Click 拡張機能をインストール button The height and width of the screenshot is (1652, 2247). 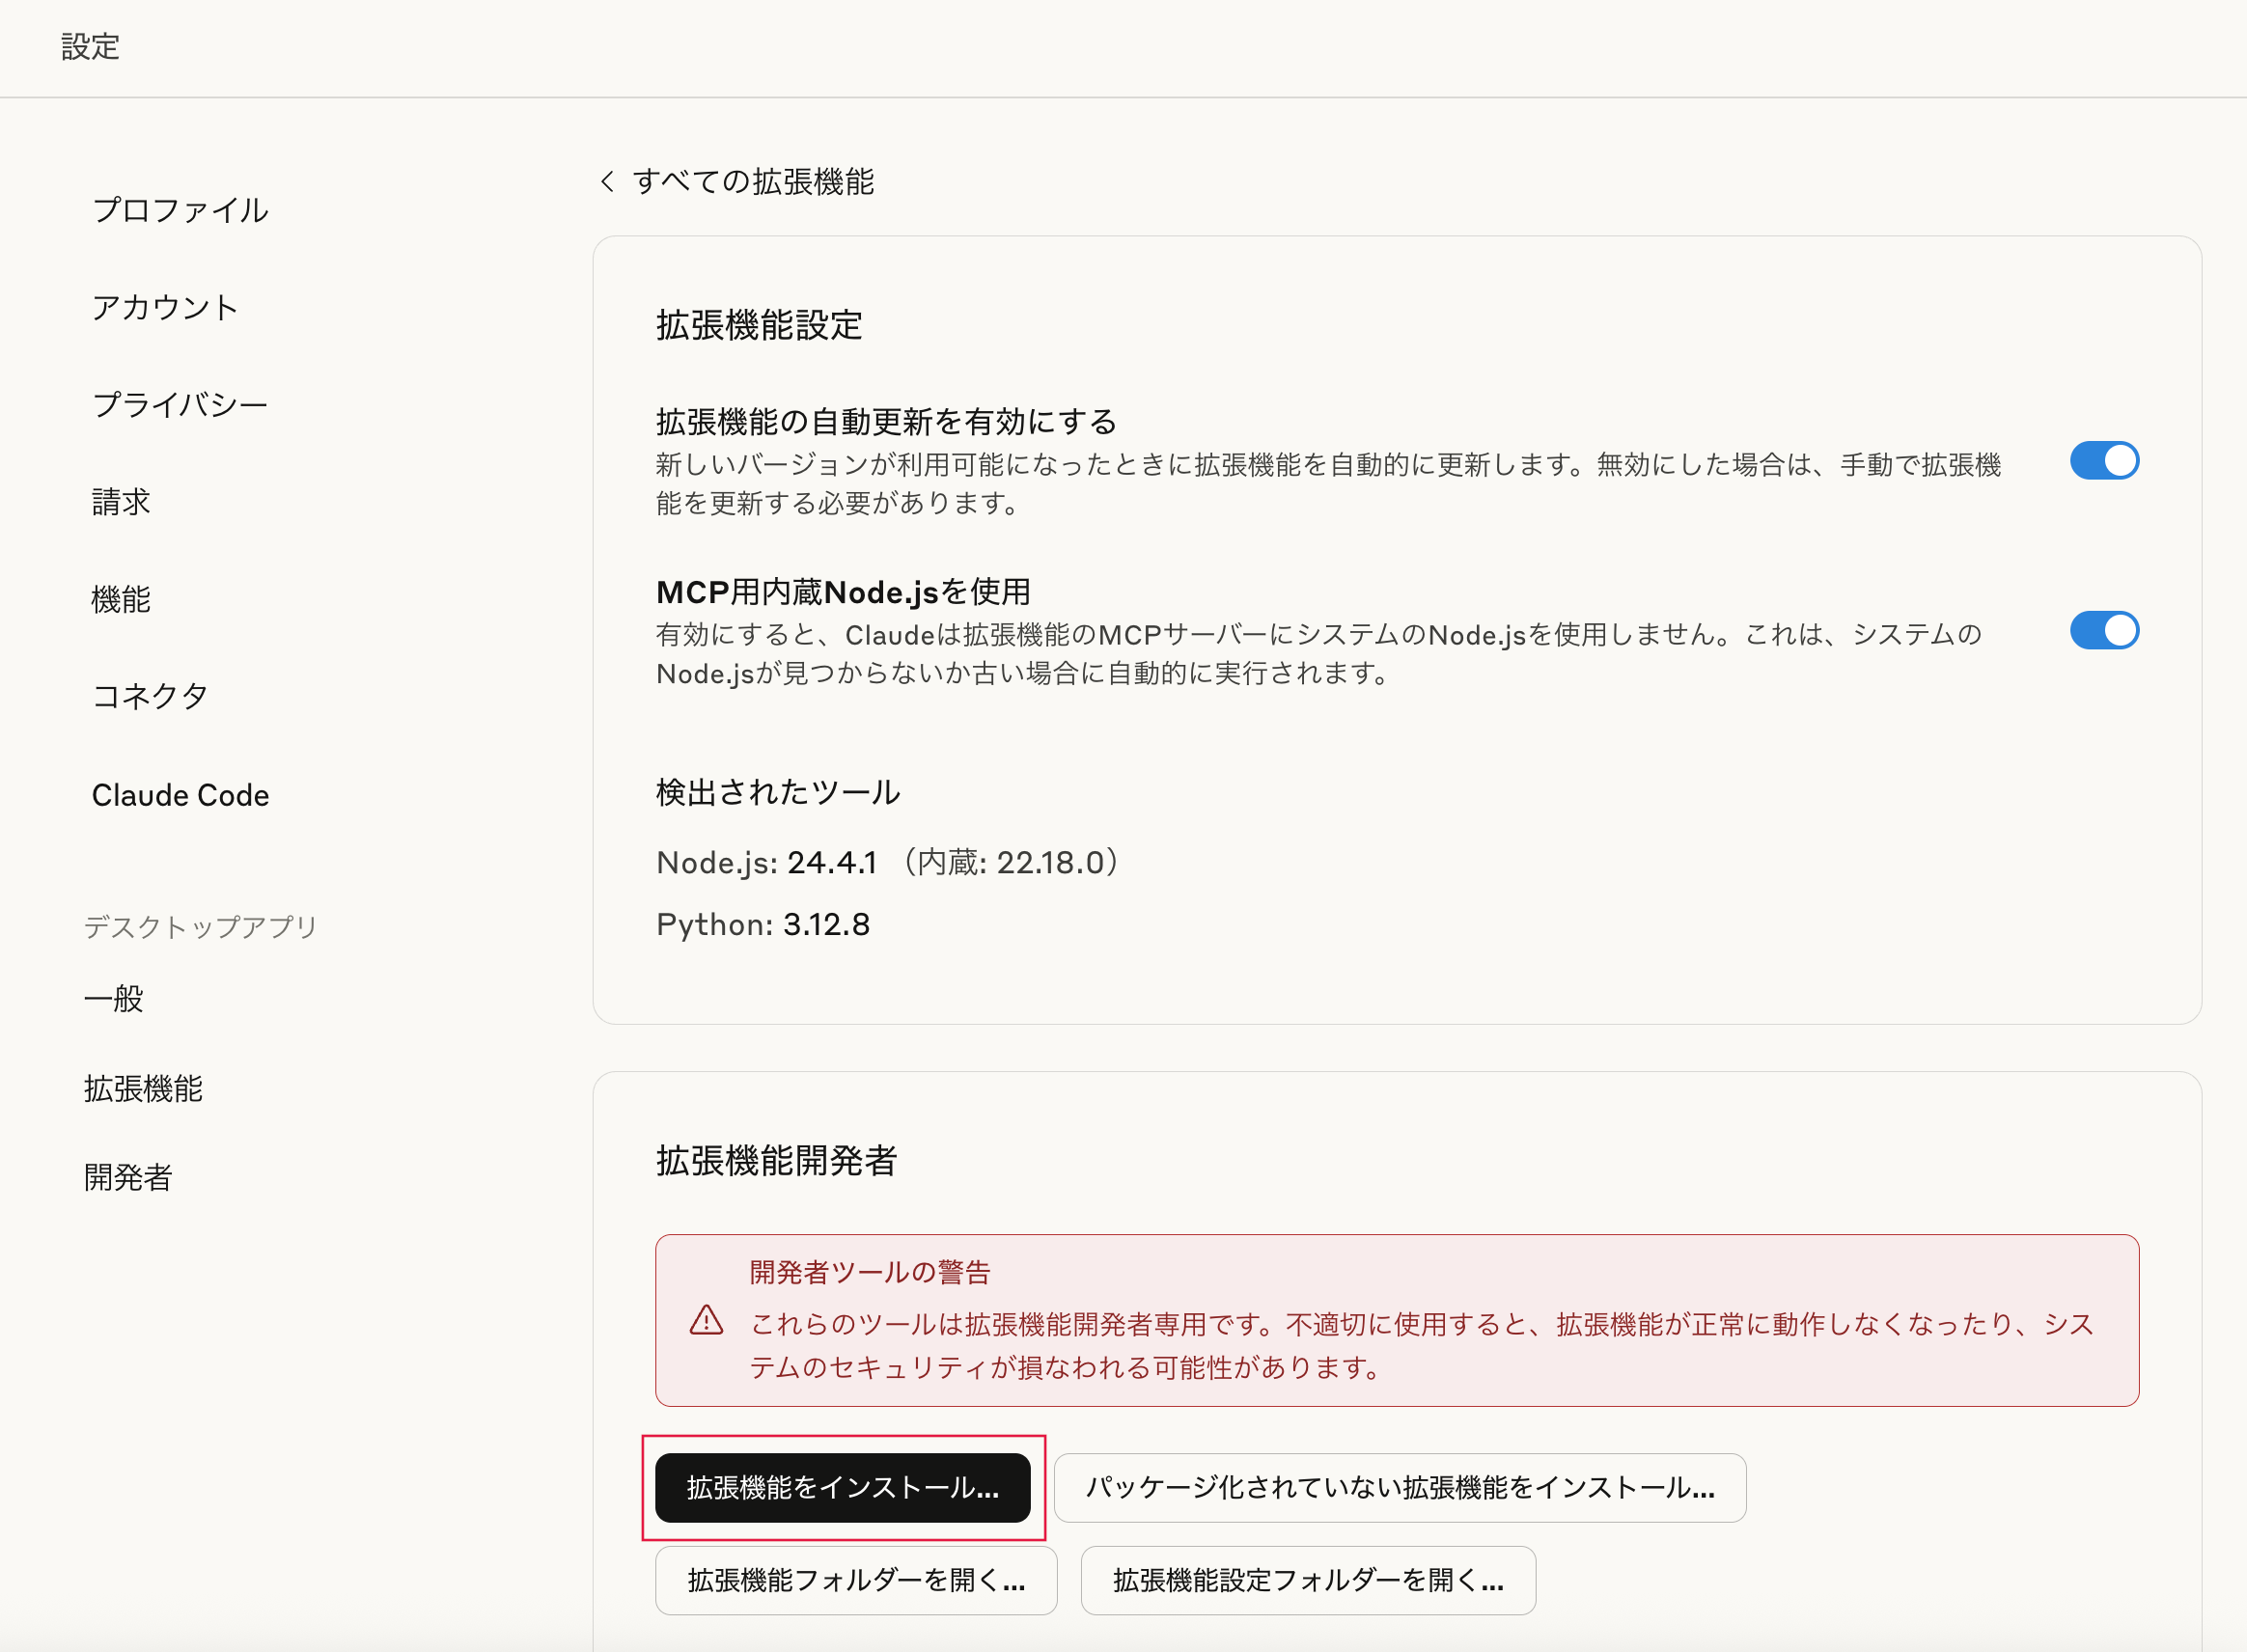(843, 1488)
